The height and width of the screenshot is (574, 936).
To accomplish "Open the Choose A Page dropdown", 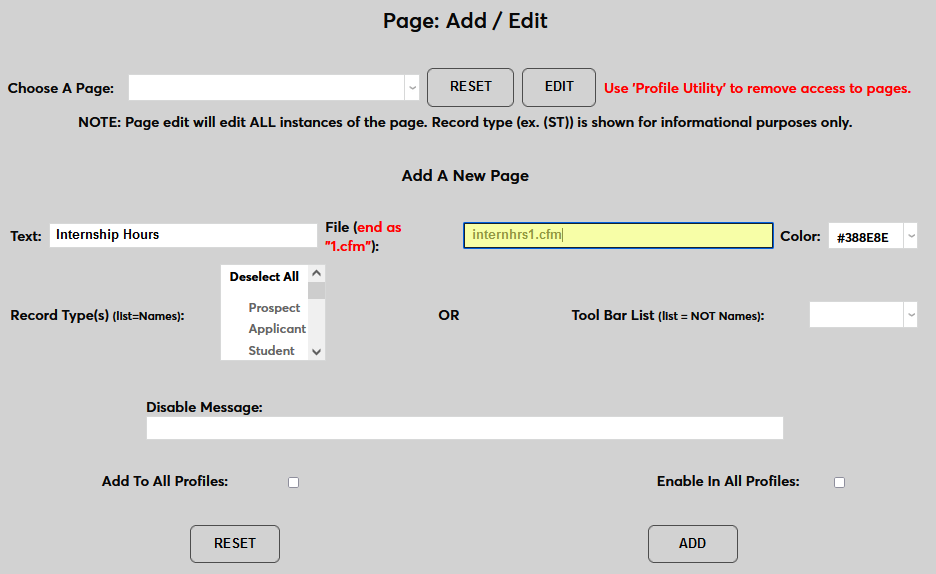I will (273, 88).
